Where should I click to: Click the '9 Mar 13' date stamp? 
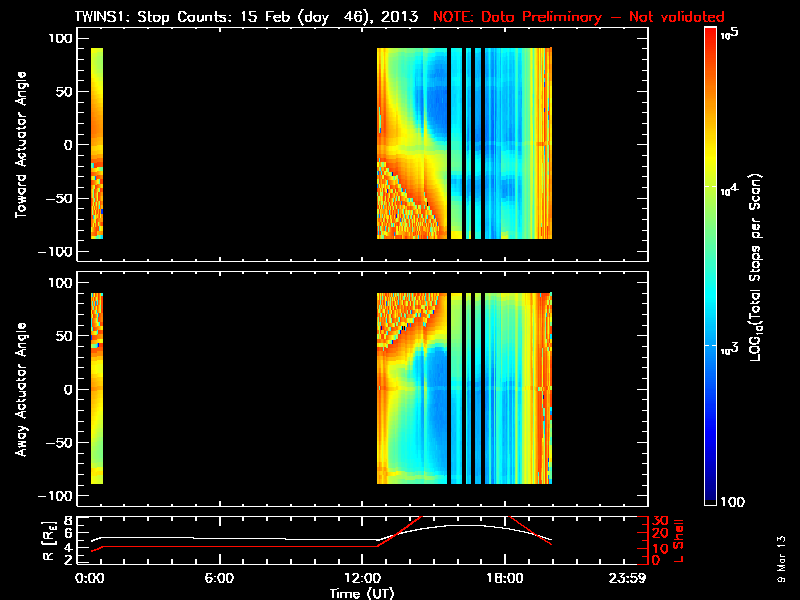click(781, 558)
